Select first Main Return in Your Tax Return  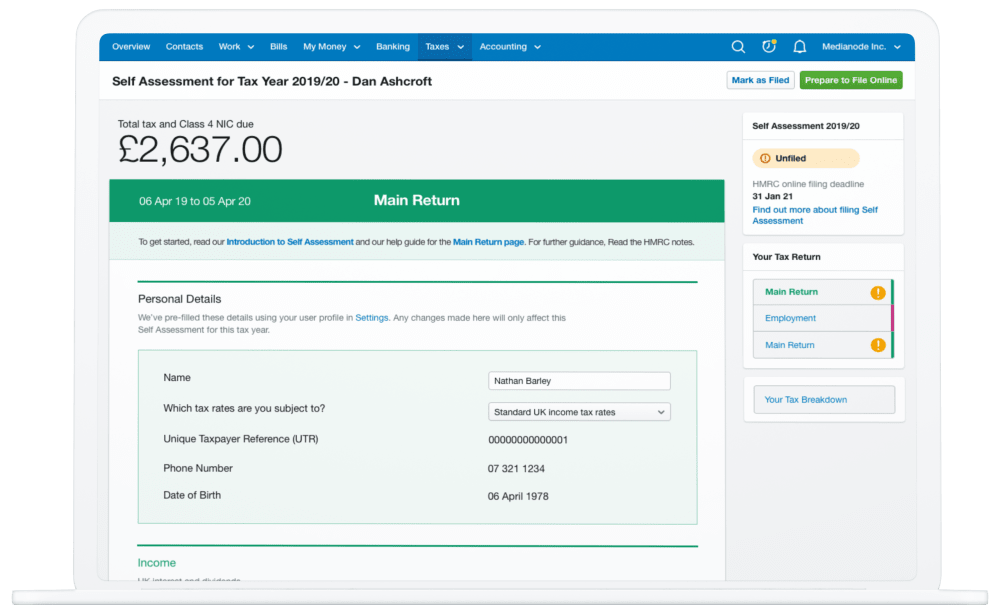pos(823,292)
